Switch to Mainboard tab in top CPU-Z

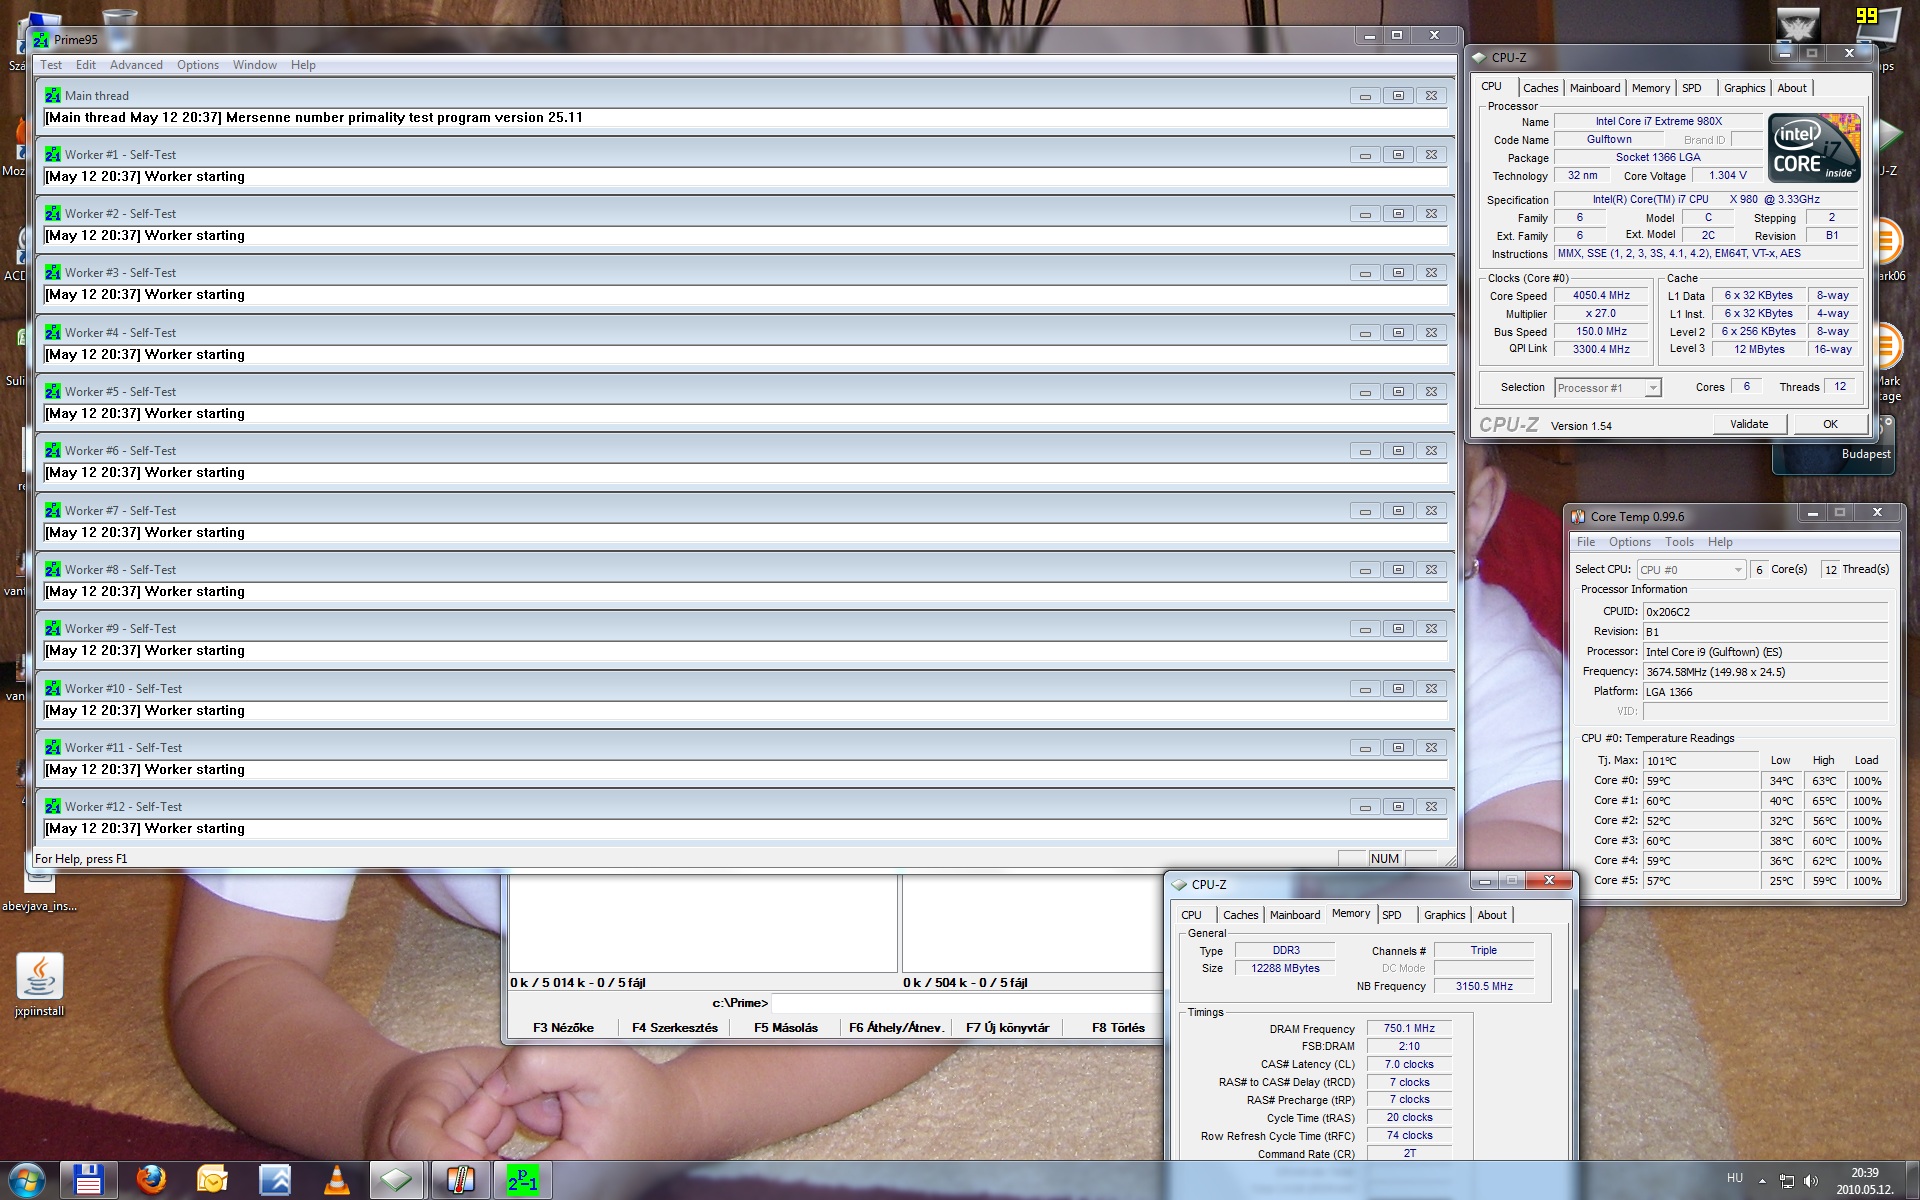click(1594, 88)
